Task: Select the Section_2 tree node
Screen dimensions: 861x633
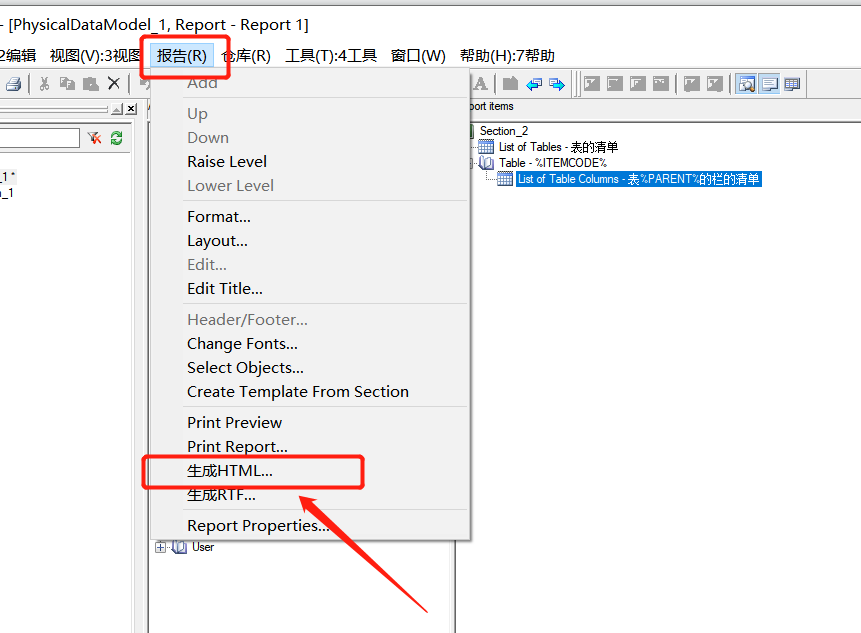Action: click(x=504, y=131)
